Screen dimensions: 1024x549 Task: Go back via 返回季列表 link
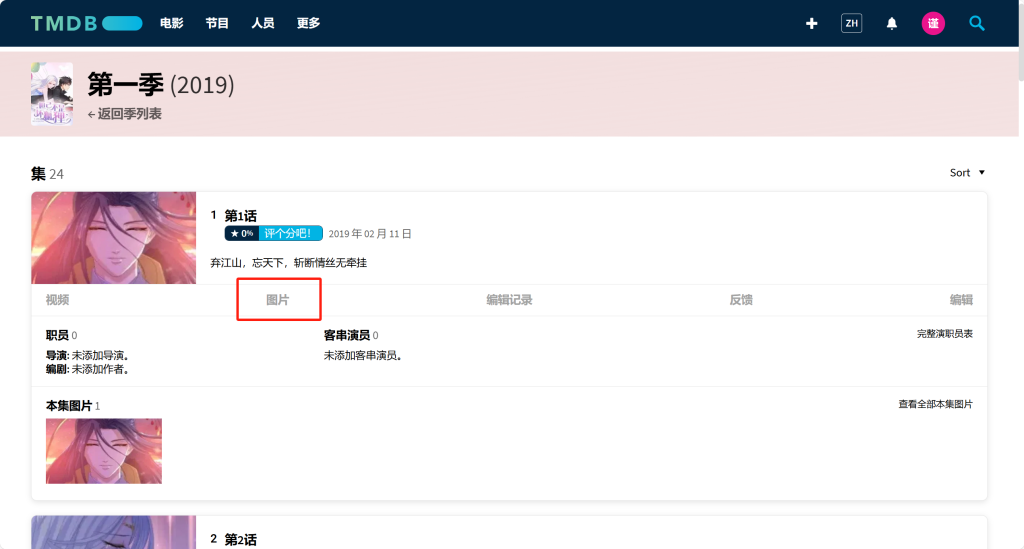[125, 114]
